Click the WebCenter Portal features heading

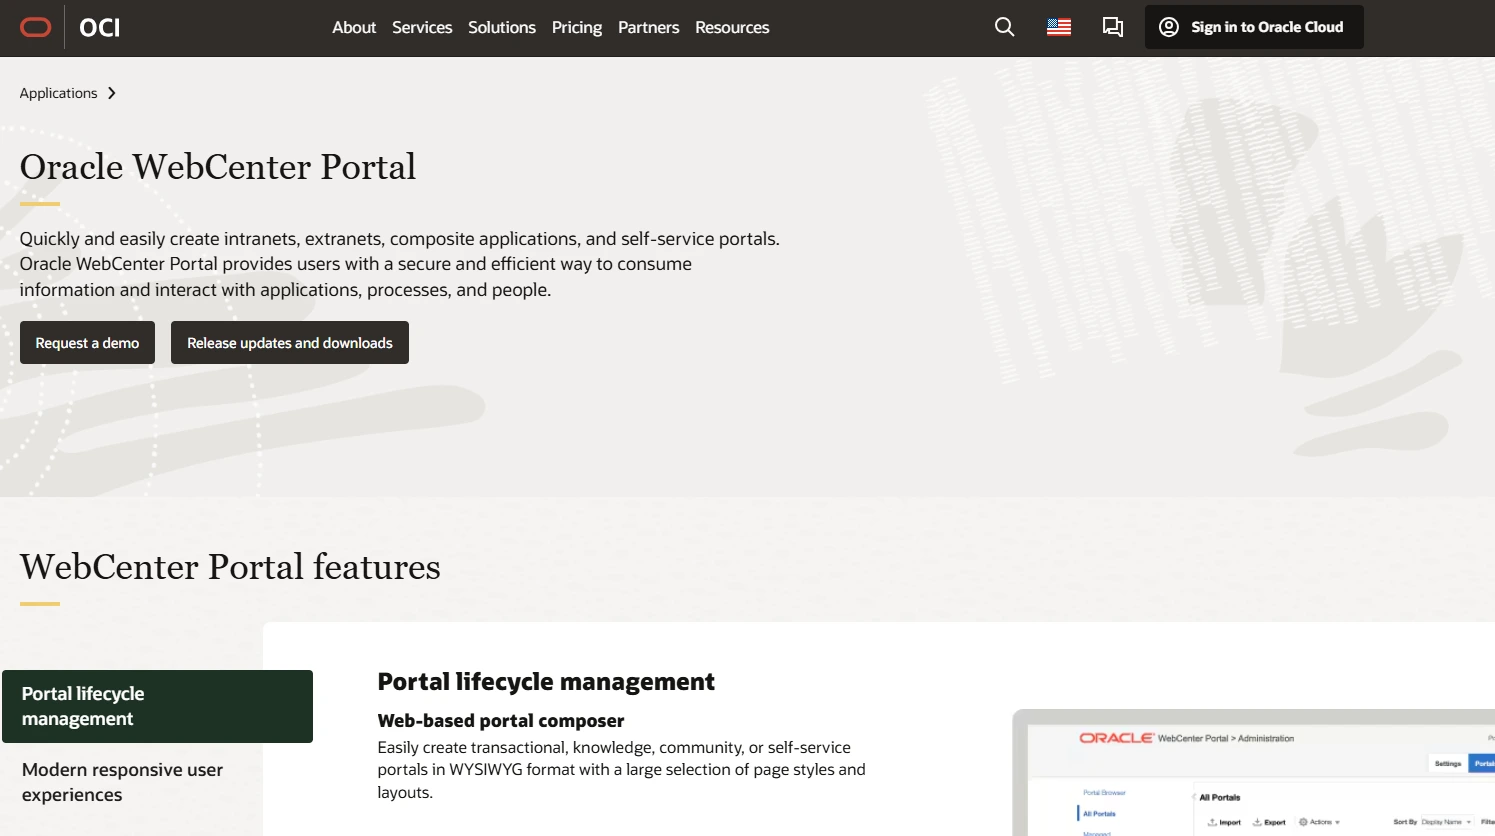[230, 567]
